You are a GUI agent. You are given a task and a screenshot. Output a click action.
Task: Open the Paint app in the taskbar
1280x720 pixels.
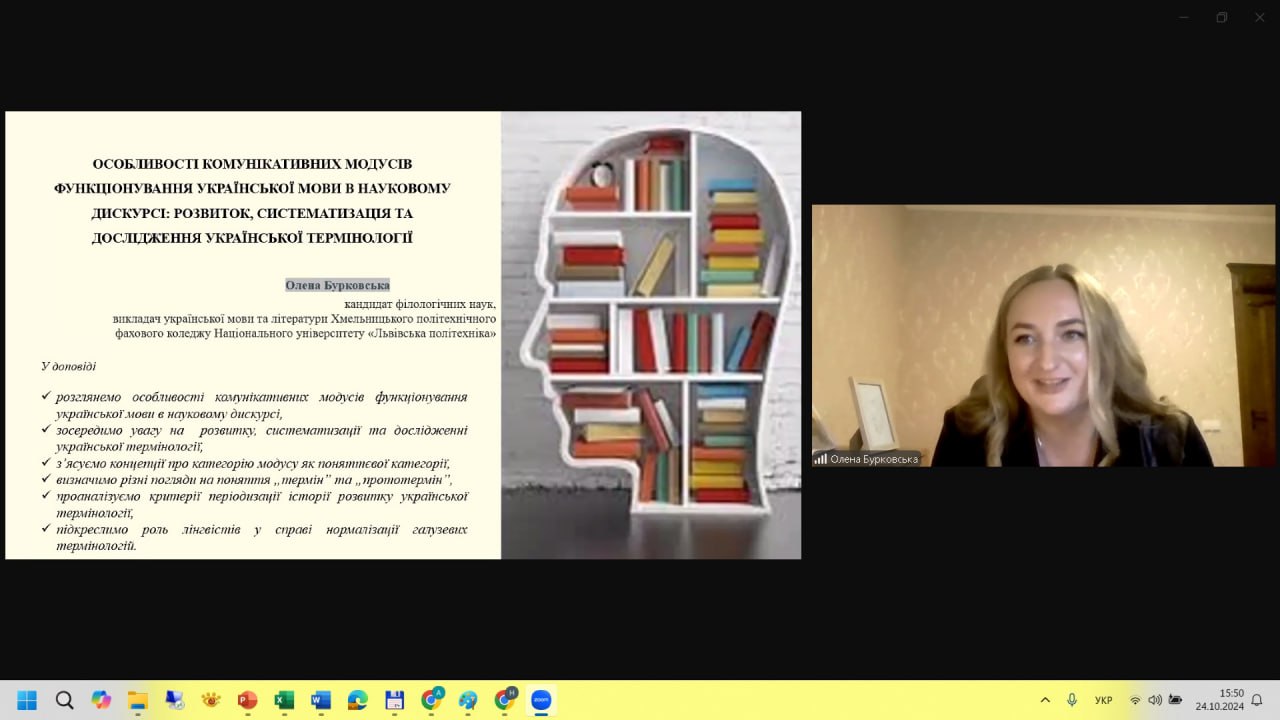pos(467,700)
